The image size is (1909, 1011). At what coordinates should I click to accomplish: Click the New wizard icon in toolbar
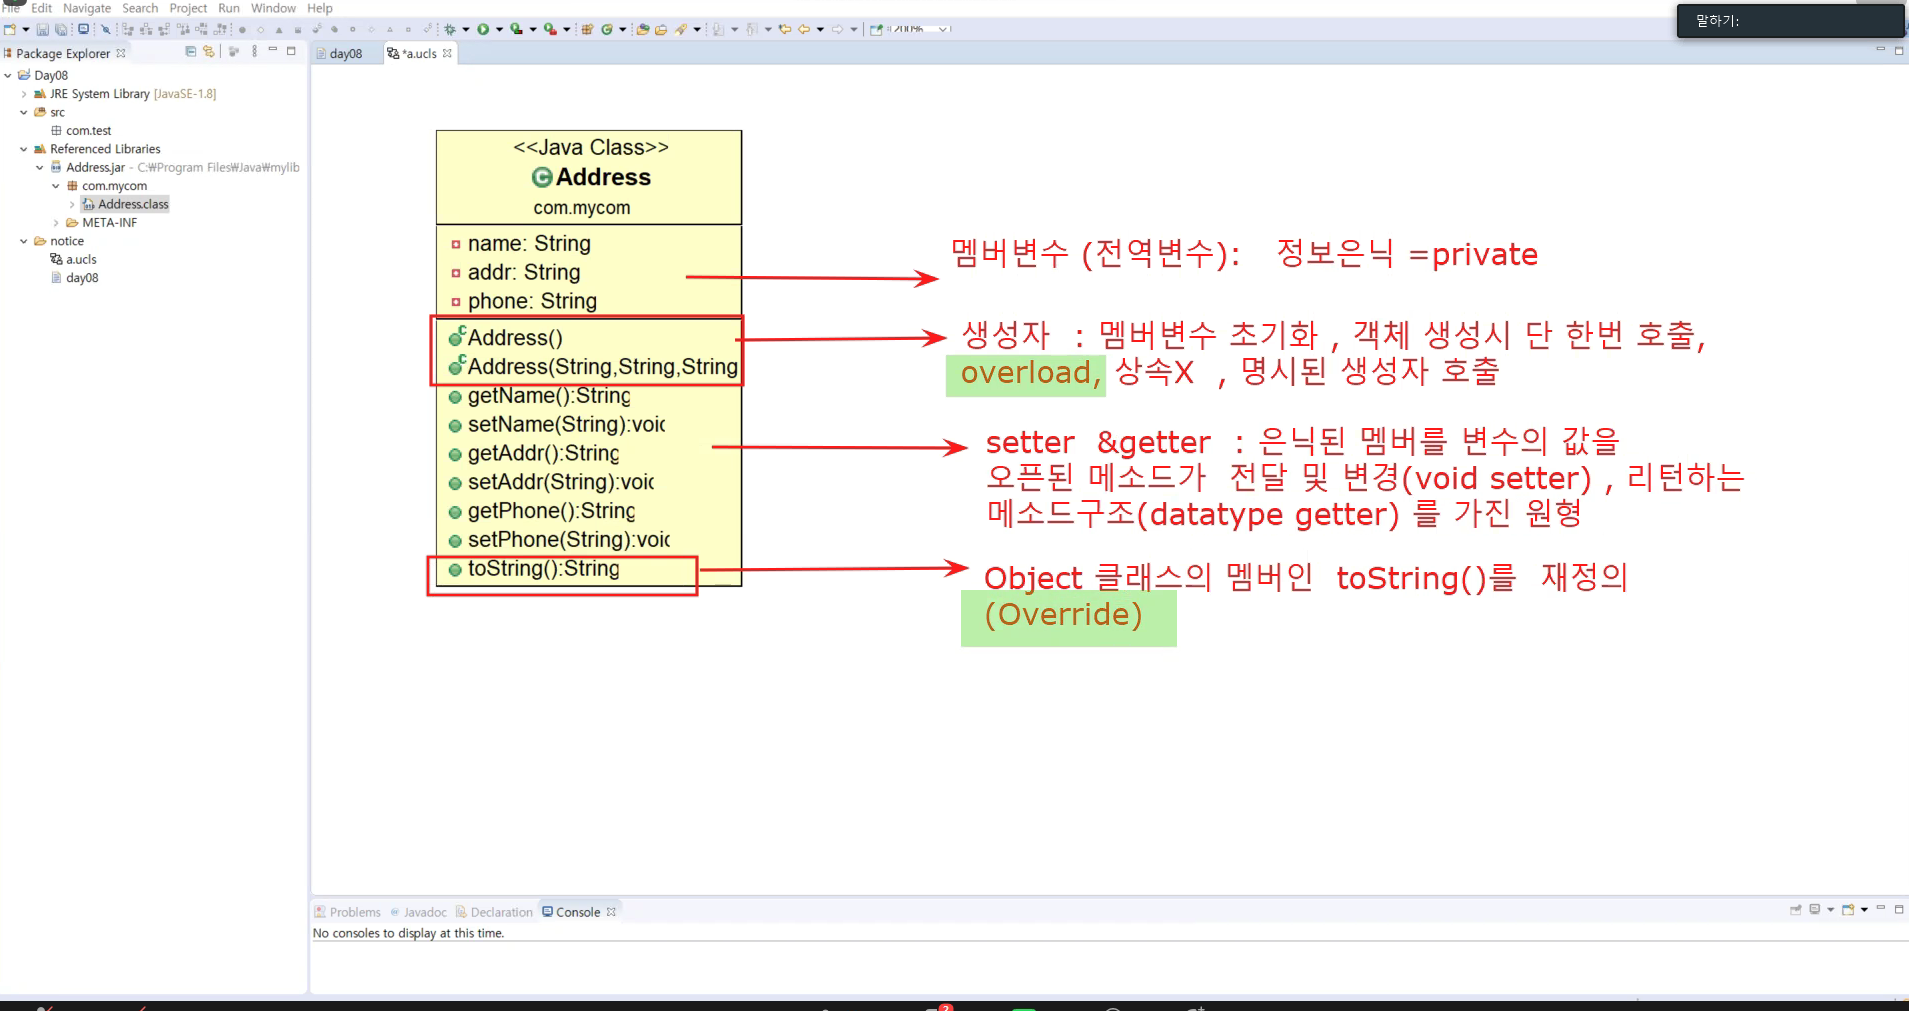pyautogui.click(x=10, y=29)
